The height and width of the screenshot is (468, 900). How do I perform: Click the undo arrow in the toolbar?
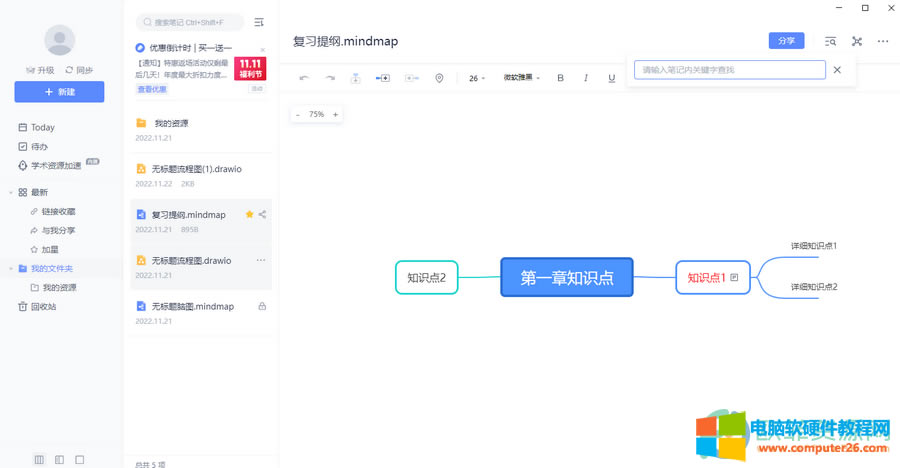coord(304,78)
